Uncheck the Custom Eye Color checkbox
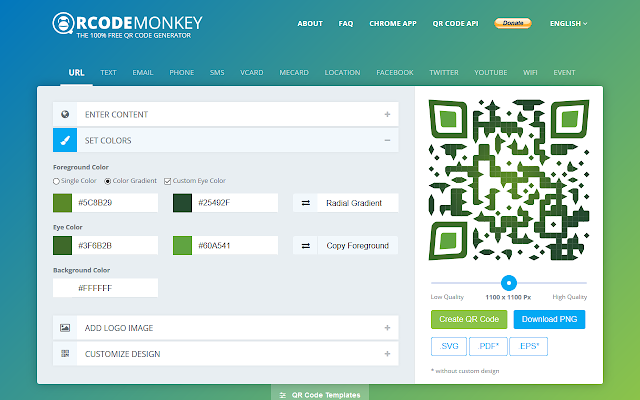Screen dimensions: 640x400 [x=167, y=181]
